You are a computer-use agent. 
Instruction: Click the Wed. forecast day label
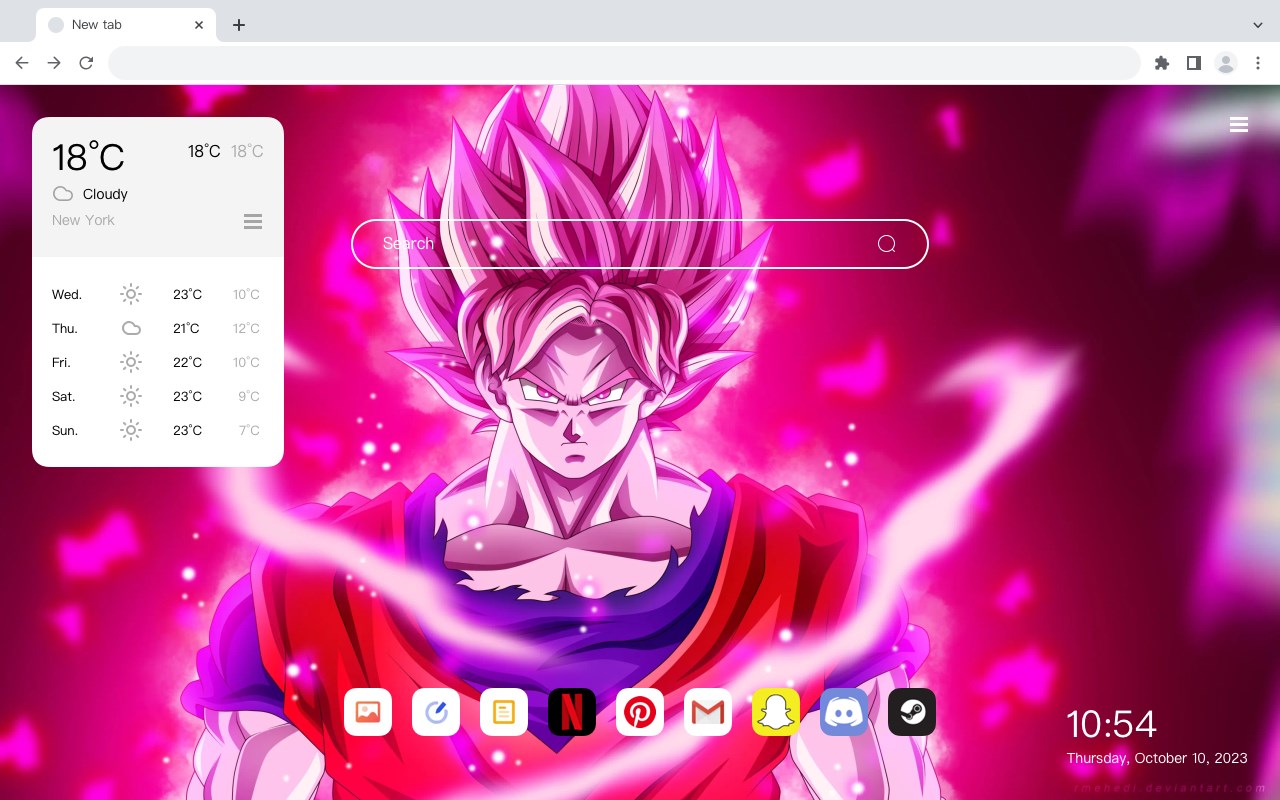coord(67,294)
